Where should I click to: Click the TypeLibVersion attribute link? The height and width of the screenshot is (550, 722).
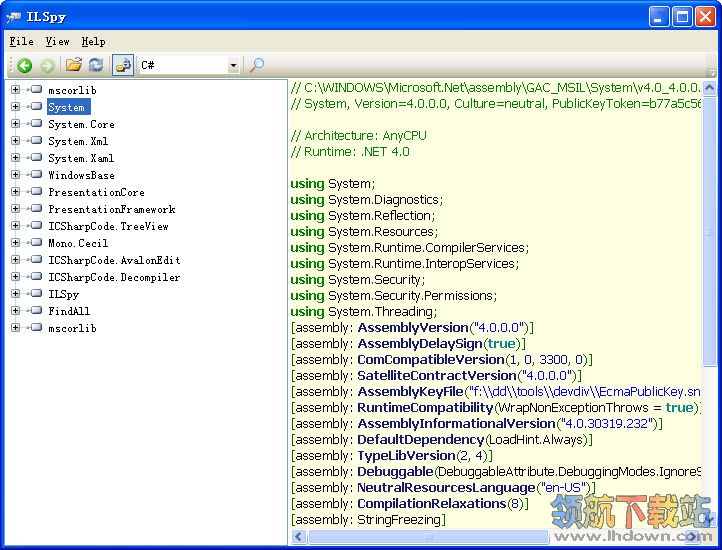(x=407, y=456)
